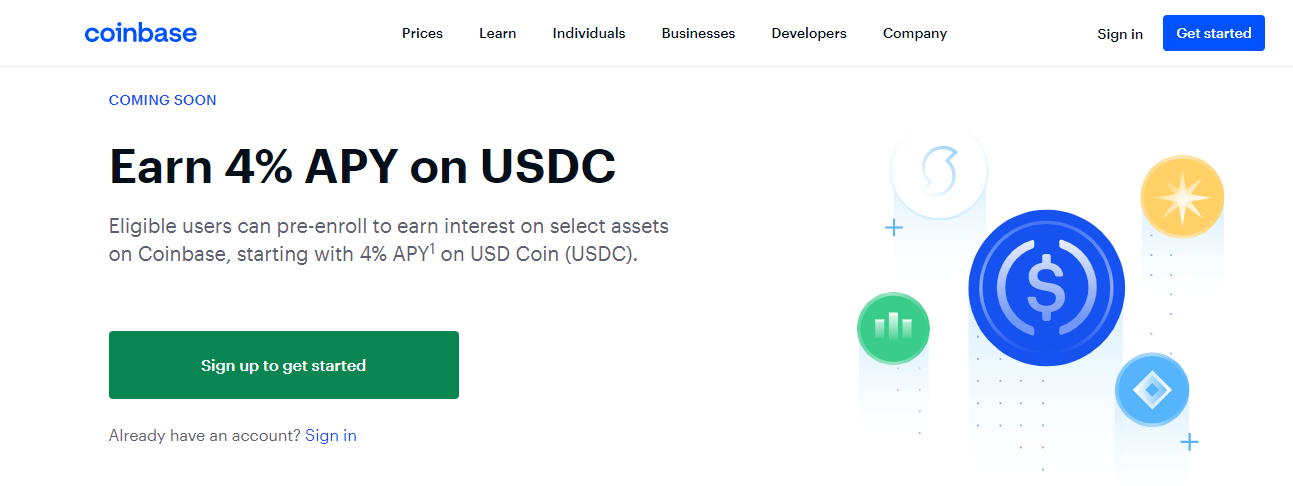Open the Company navigation menu
The height and width of the screenshot is (486, 1293).
[x=915, y=33]
